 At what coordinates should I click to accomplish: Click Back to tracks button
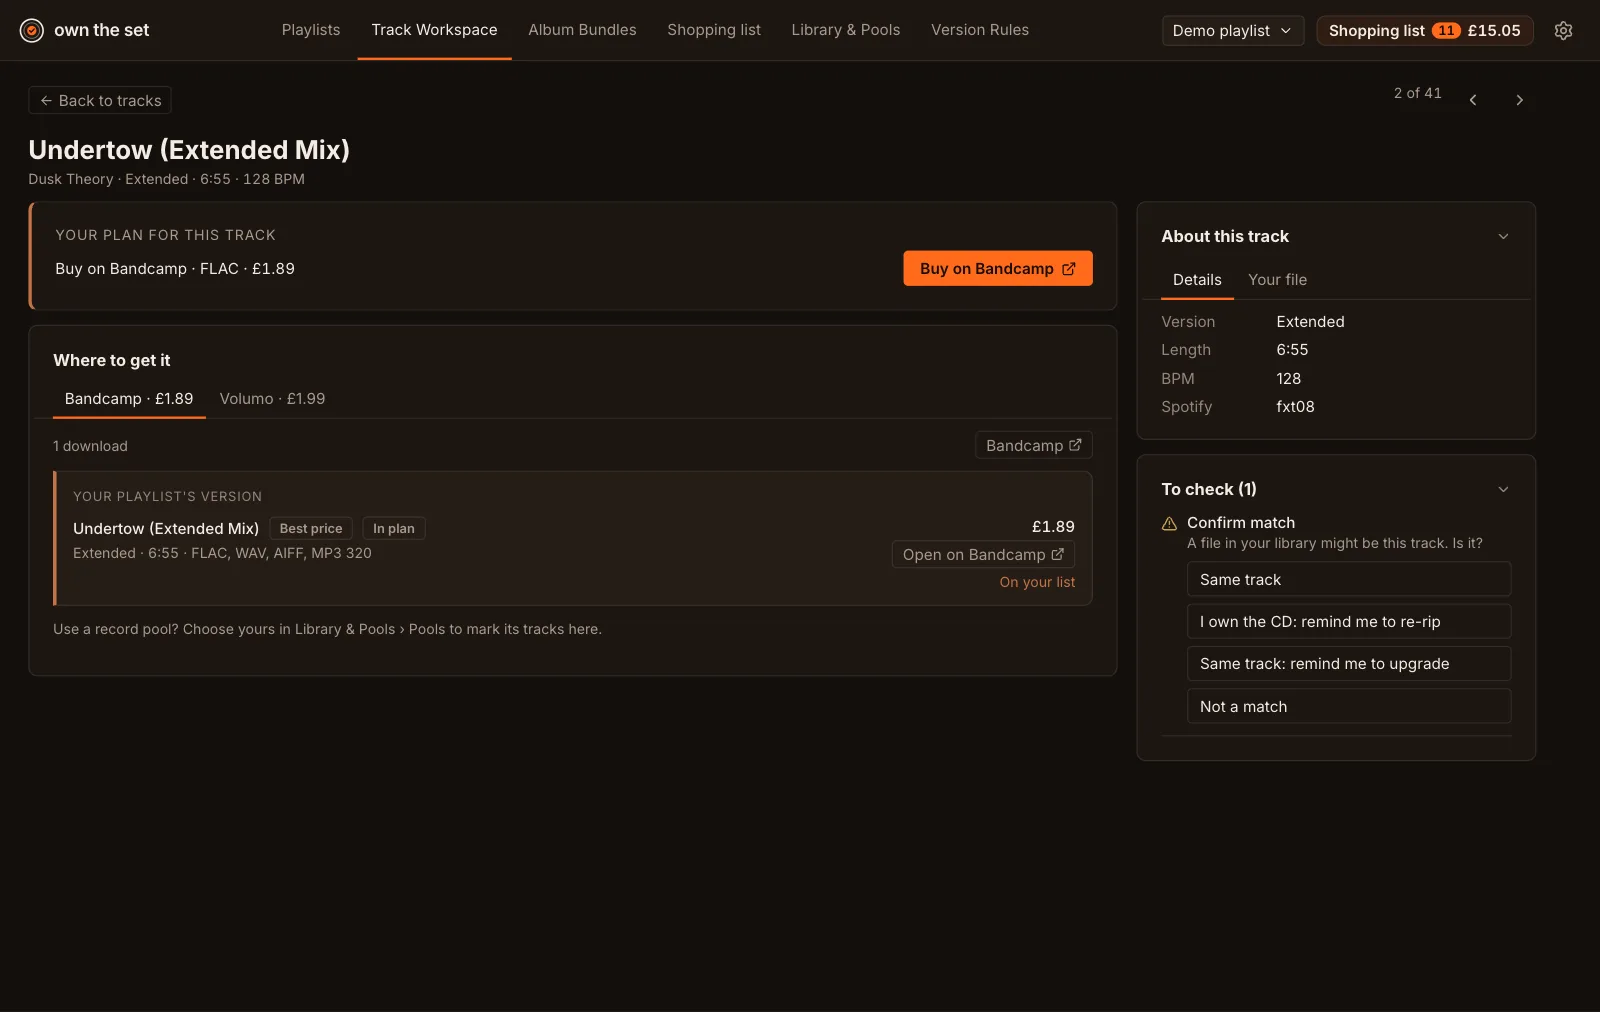point(100,100)
